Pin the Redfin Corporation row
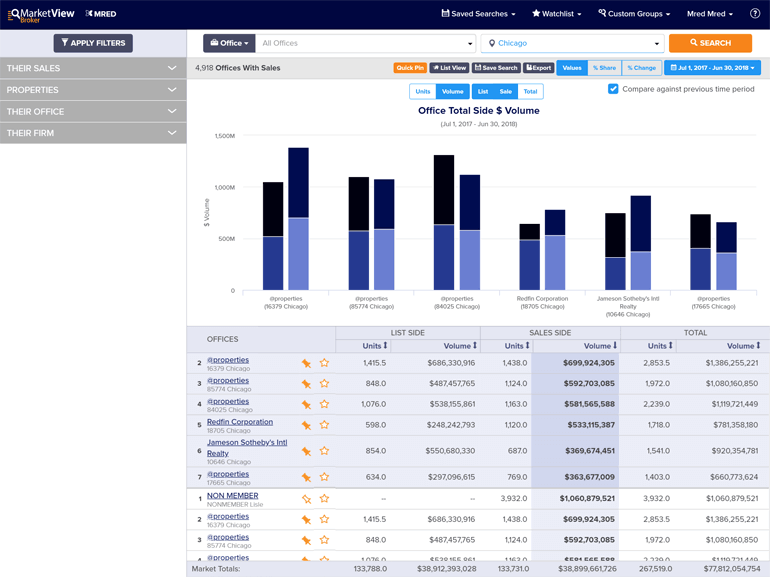 click(x=306, y=425)
